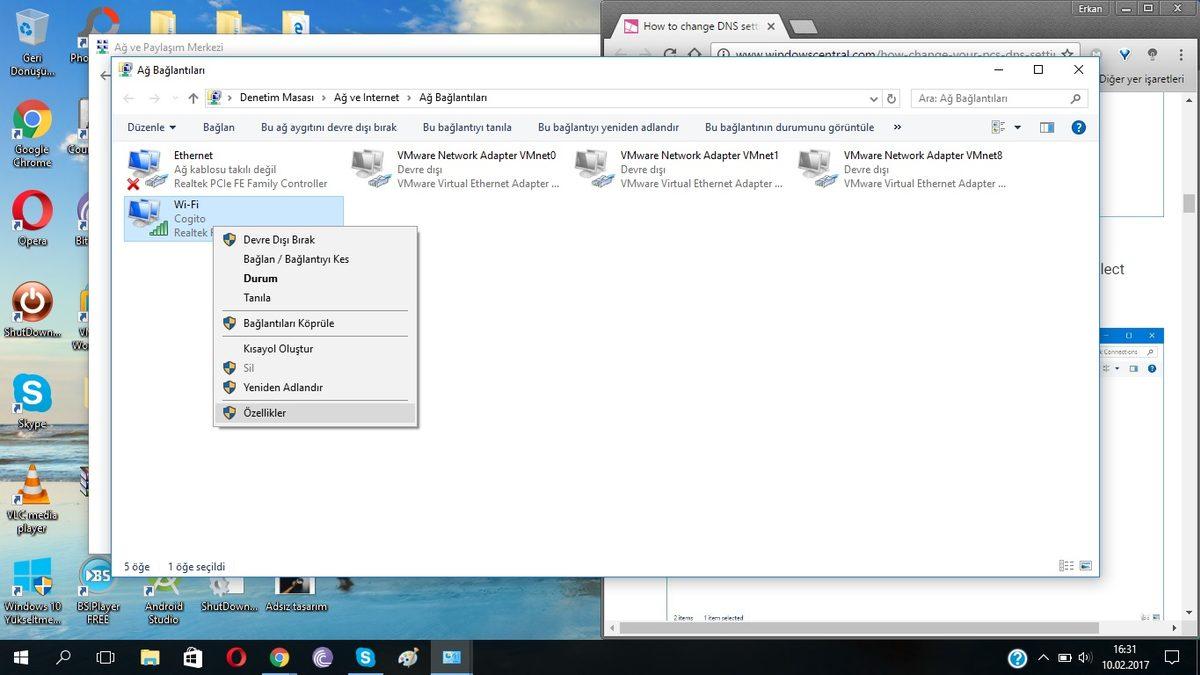The width and height of the screenshot is (1200, 675).
Task: Click the change view icon on toolbar
Action: [x=998, y=127]
